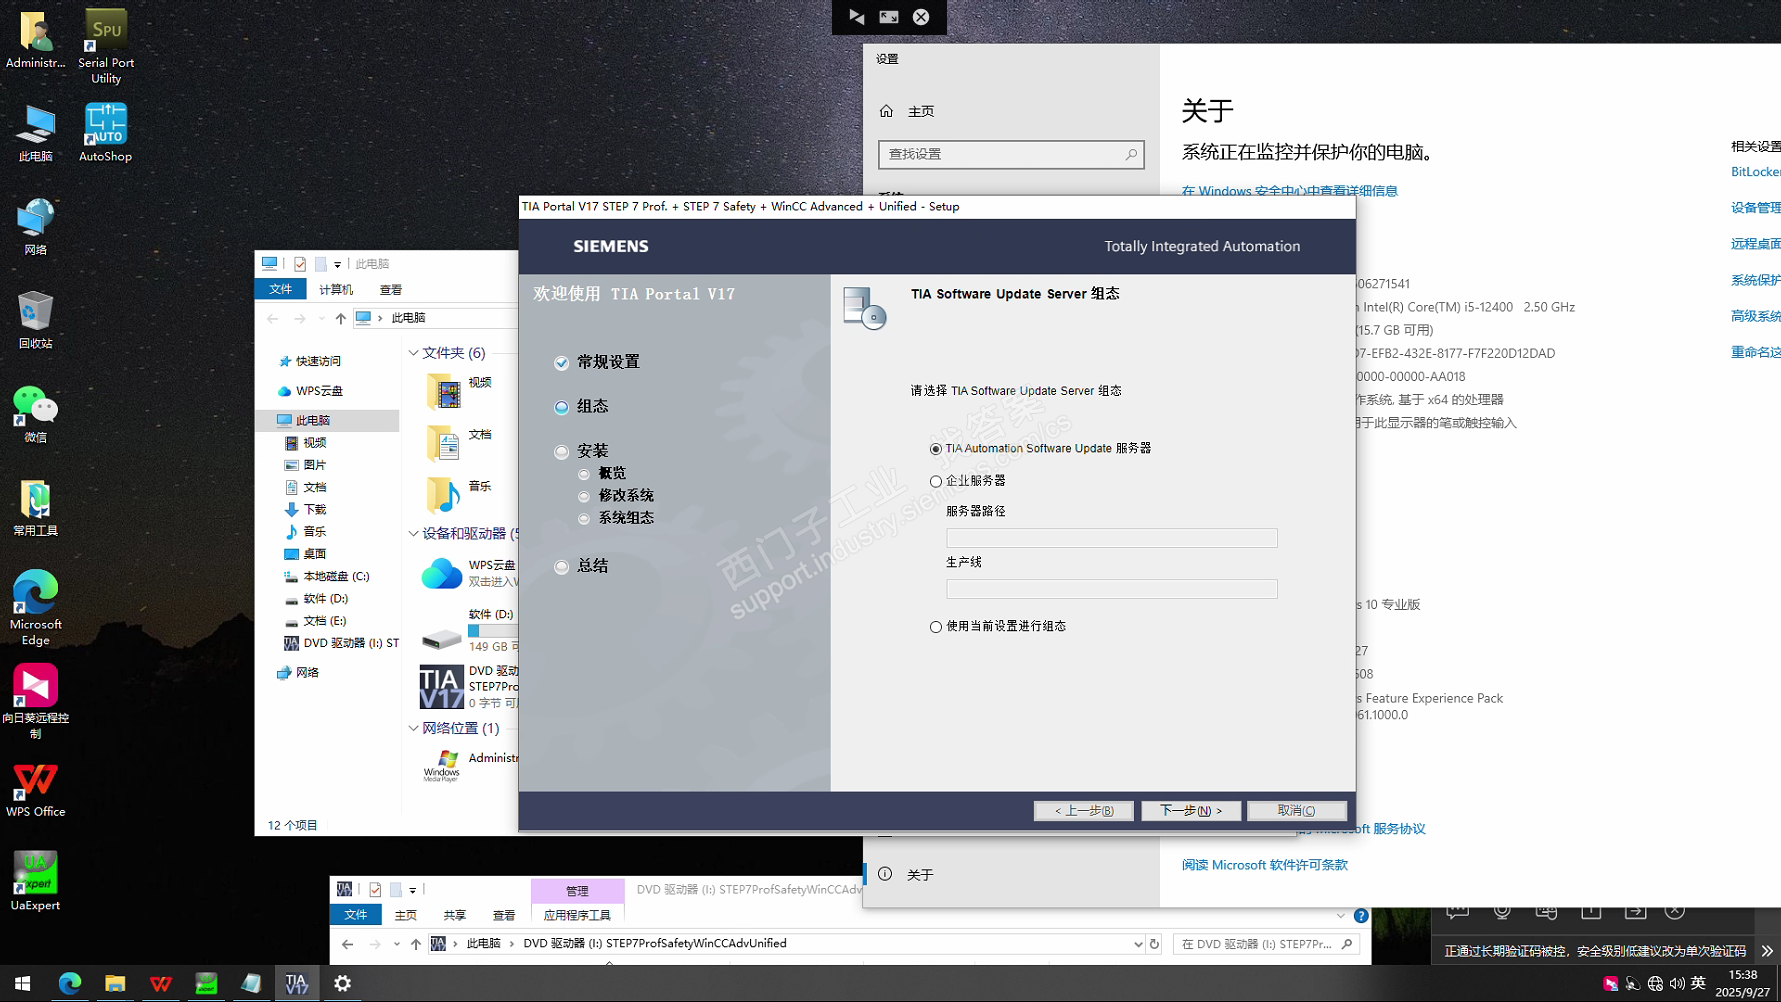Viewport: 1781px width, 1002px height.
Task: Launch Microsoft Edge from the desktop
Action: [x=35, y=608]
